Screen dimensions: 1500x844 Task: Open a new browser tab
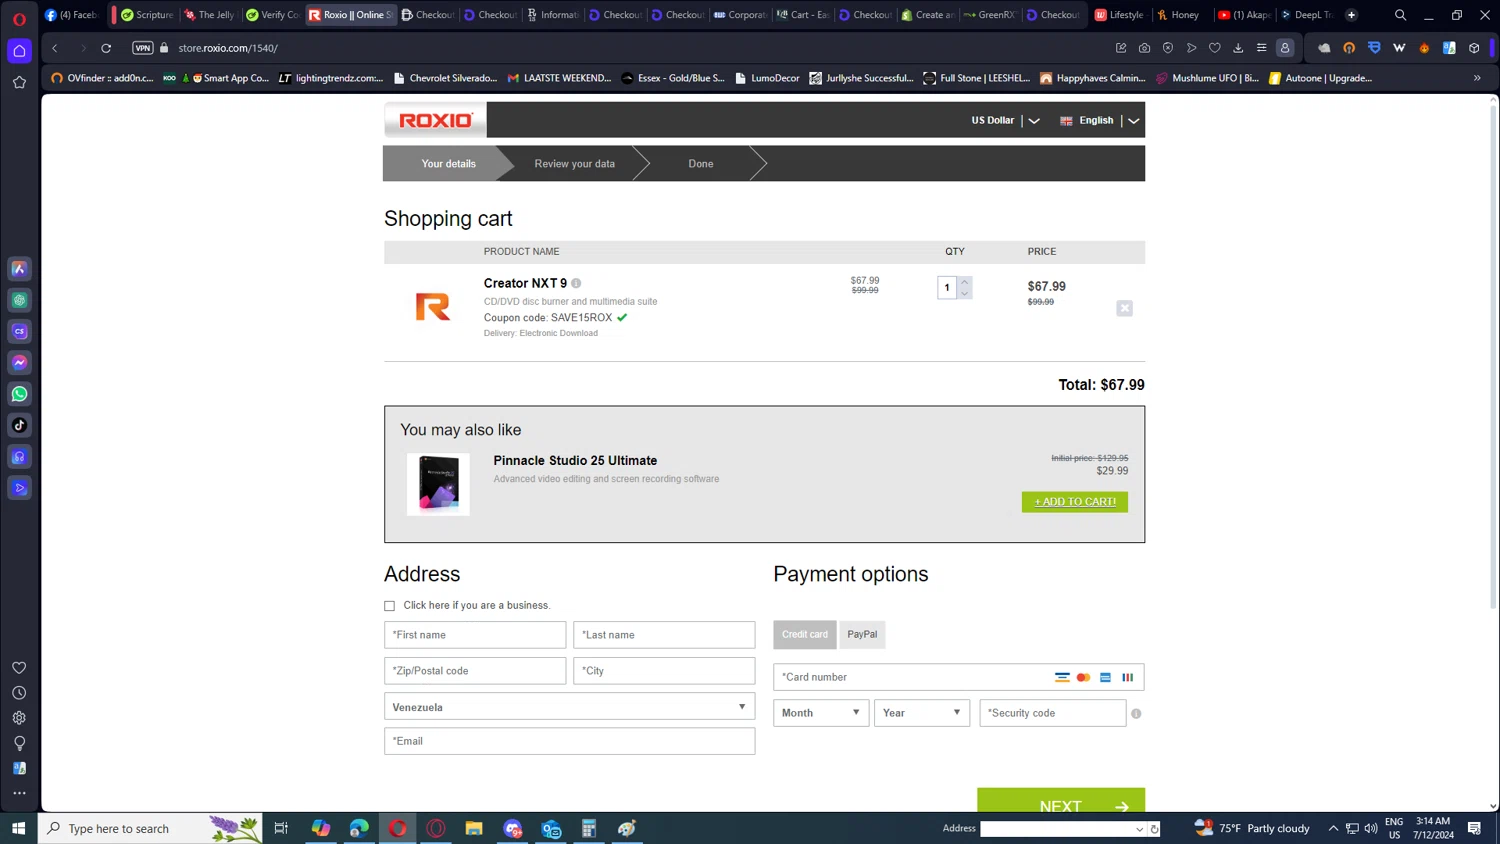pyautogui.click(x=1351, y=15)
